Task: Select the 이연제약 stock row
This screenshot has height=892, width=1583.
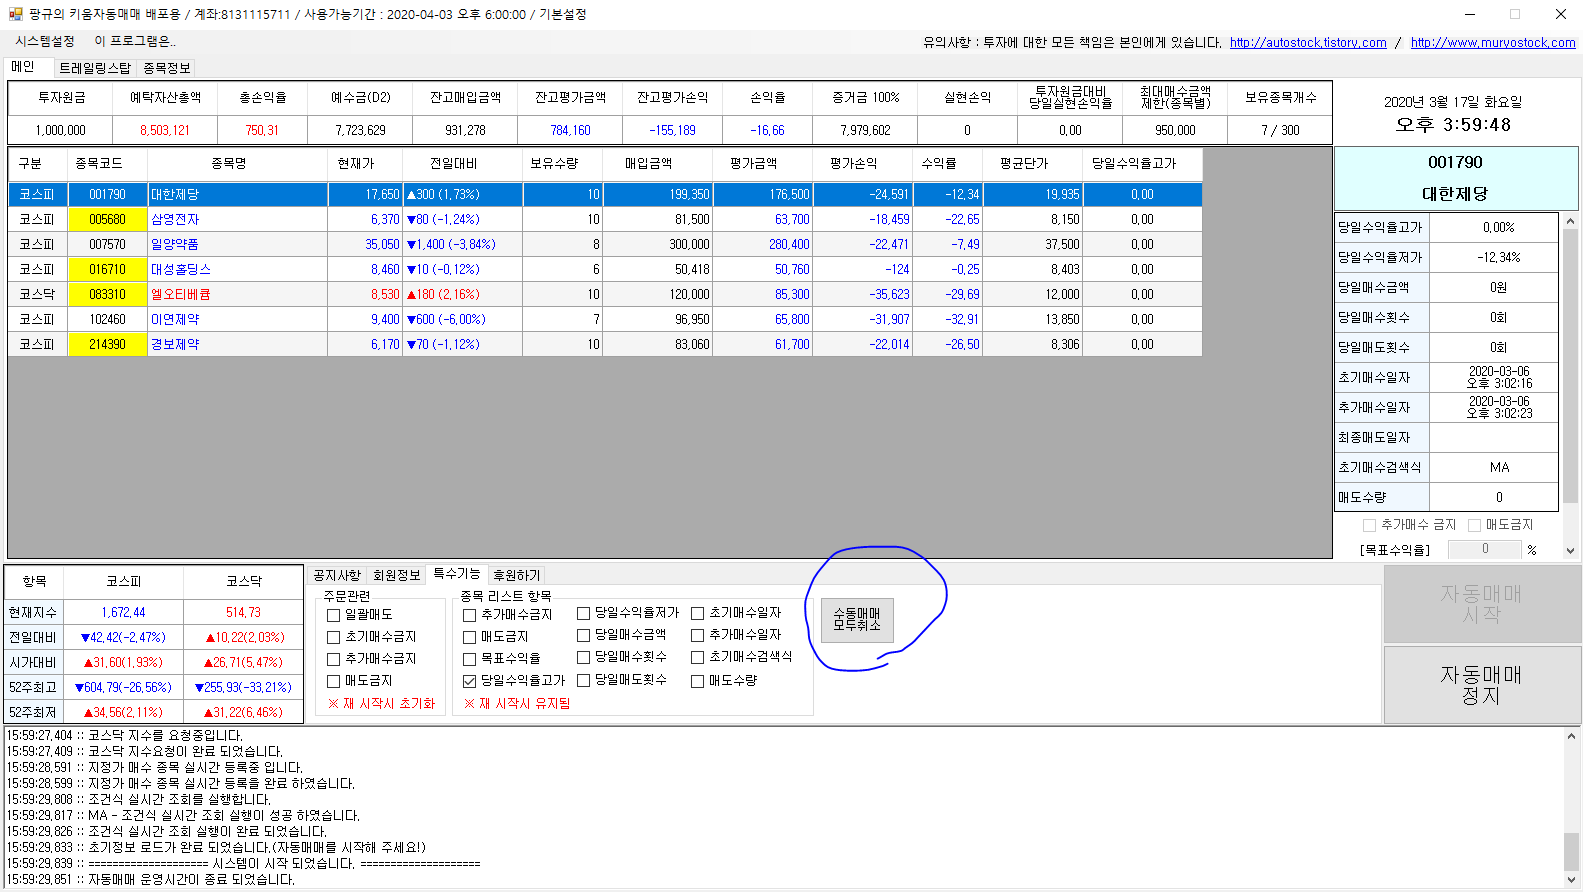Action: pyautogui.click(x=605, y=319)
